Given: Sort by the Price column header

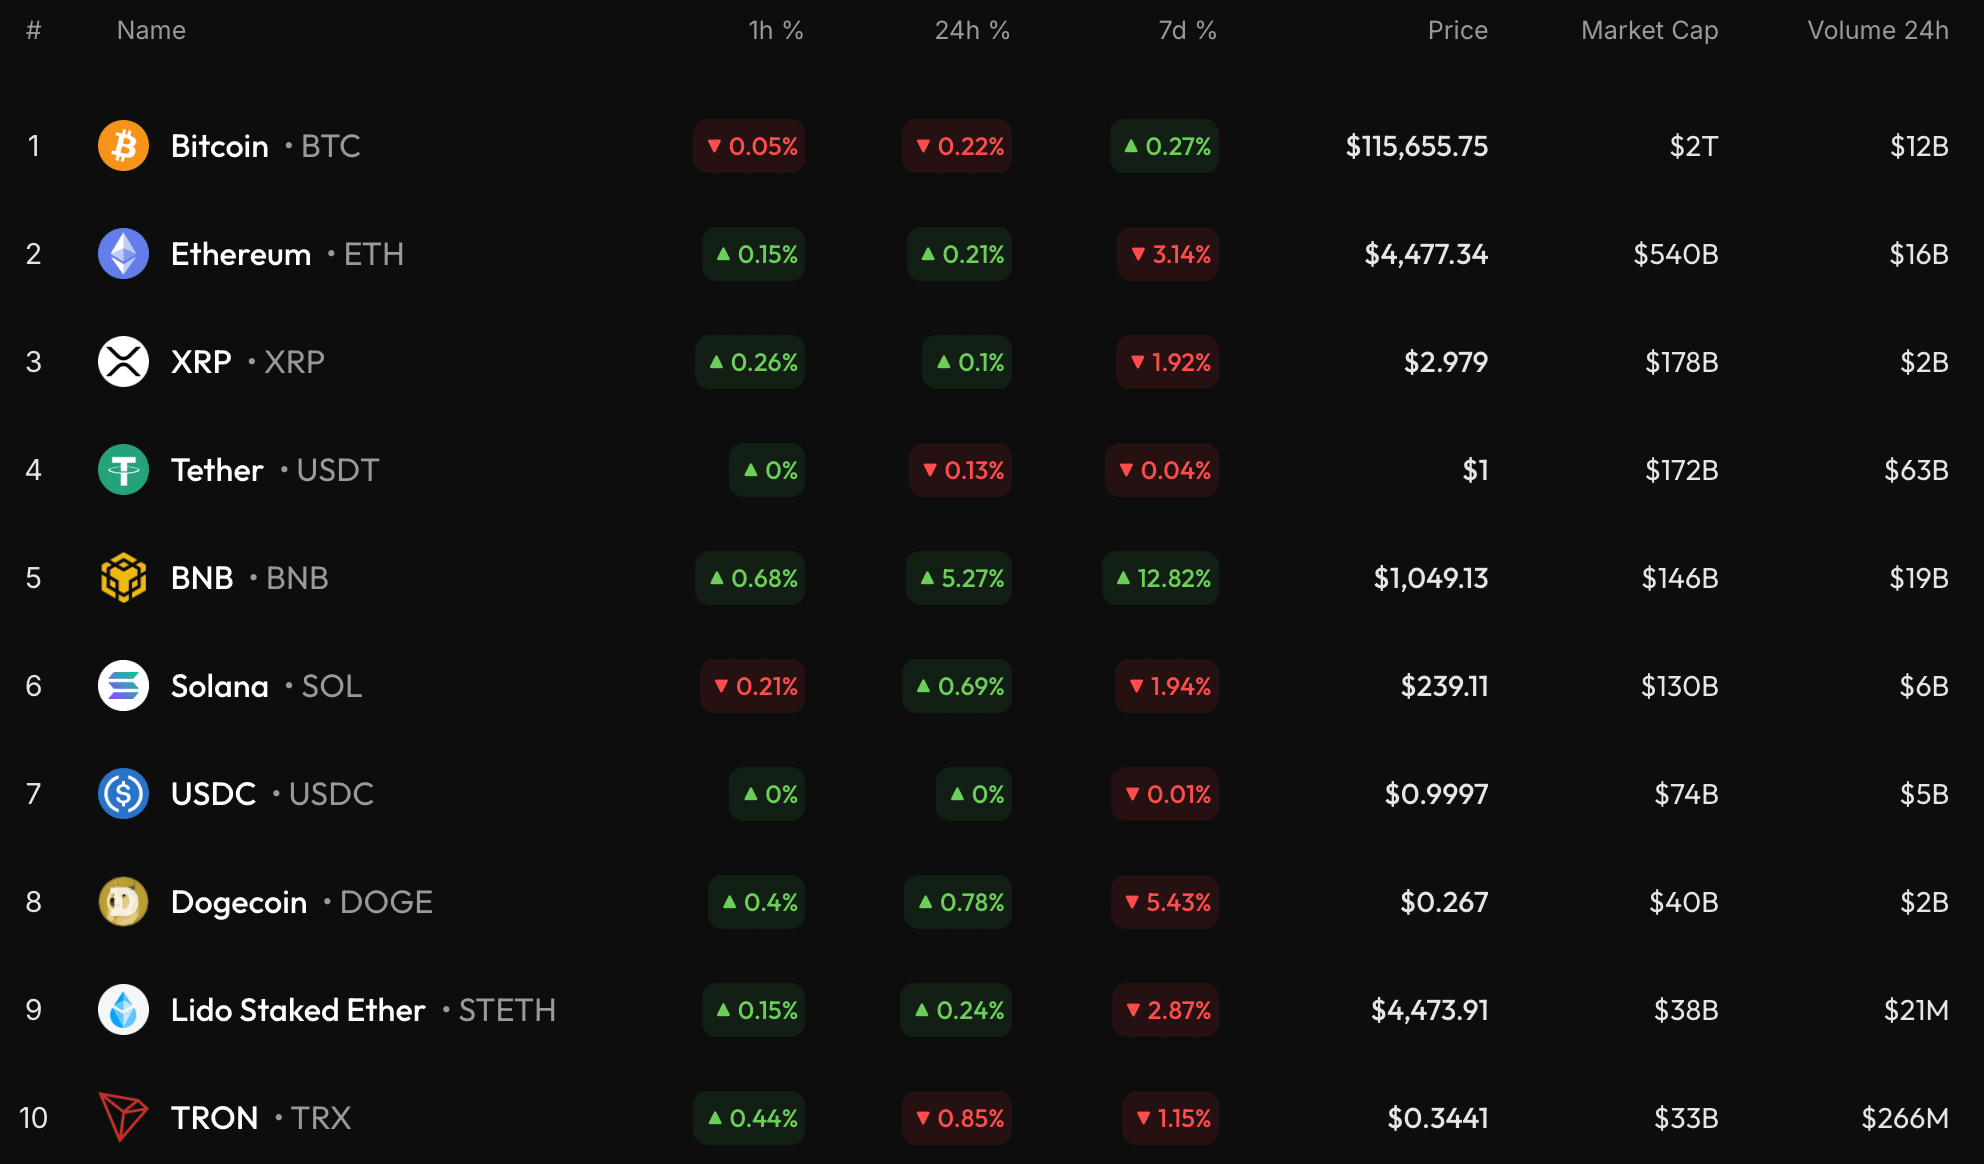Looking at the screenshot, I should point(1457,30).
